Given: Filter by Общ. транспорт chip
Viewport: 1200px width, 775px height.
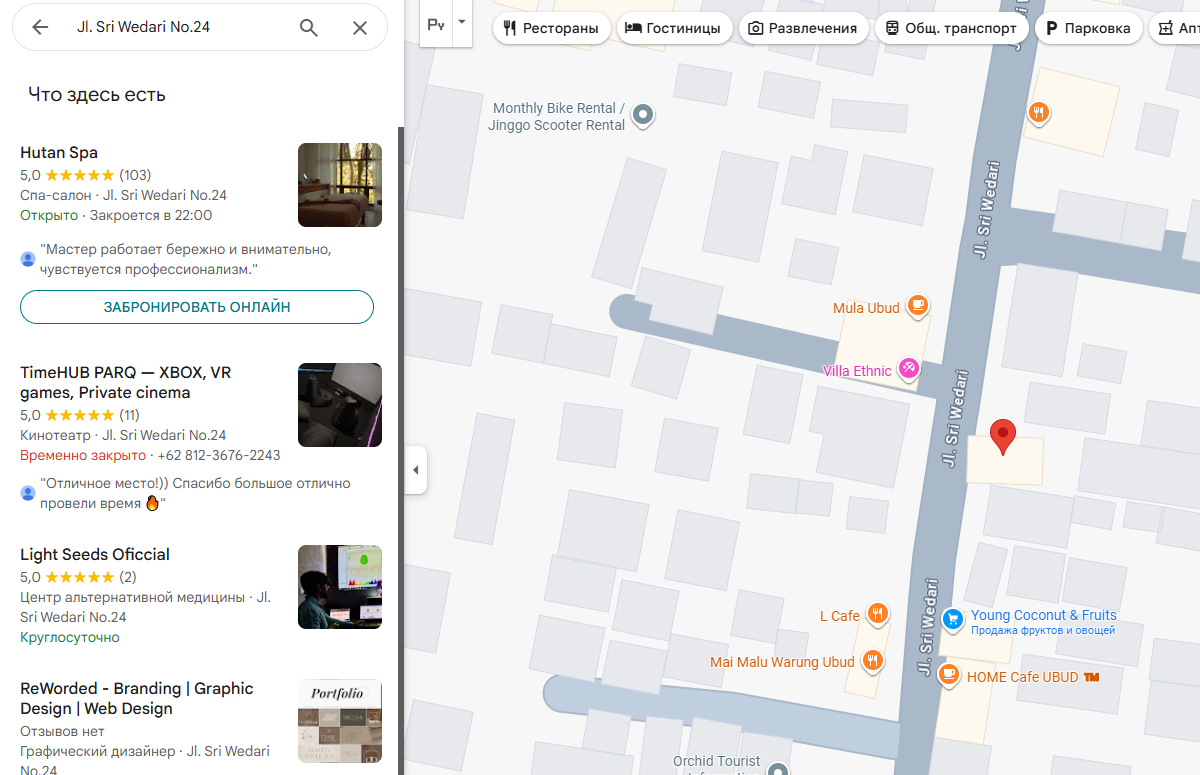Looking at the screenshot, I should click(951, 28).
